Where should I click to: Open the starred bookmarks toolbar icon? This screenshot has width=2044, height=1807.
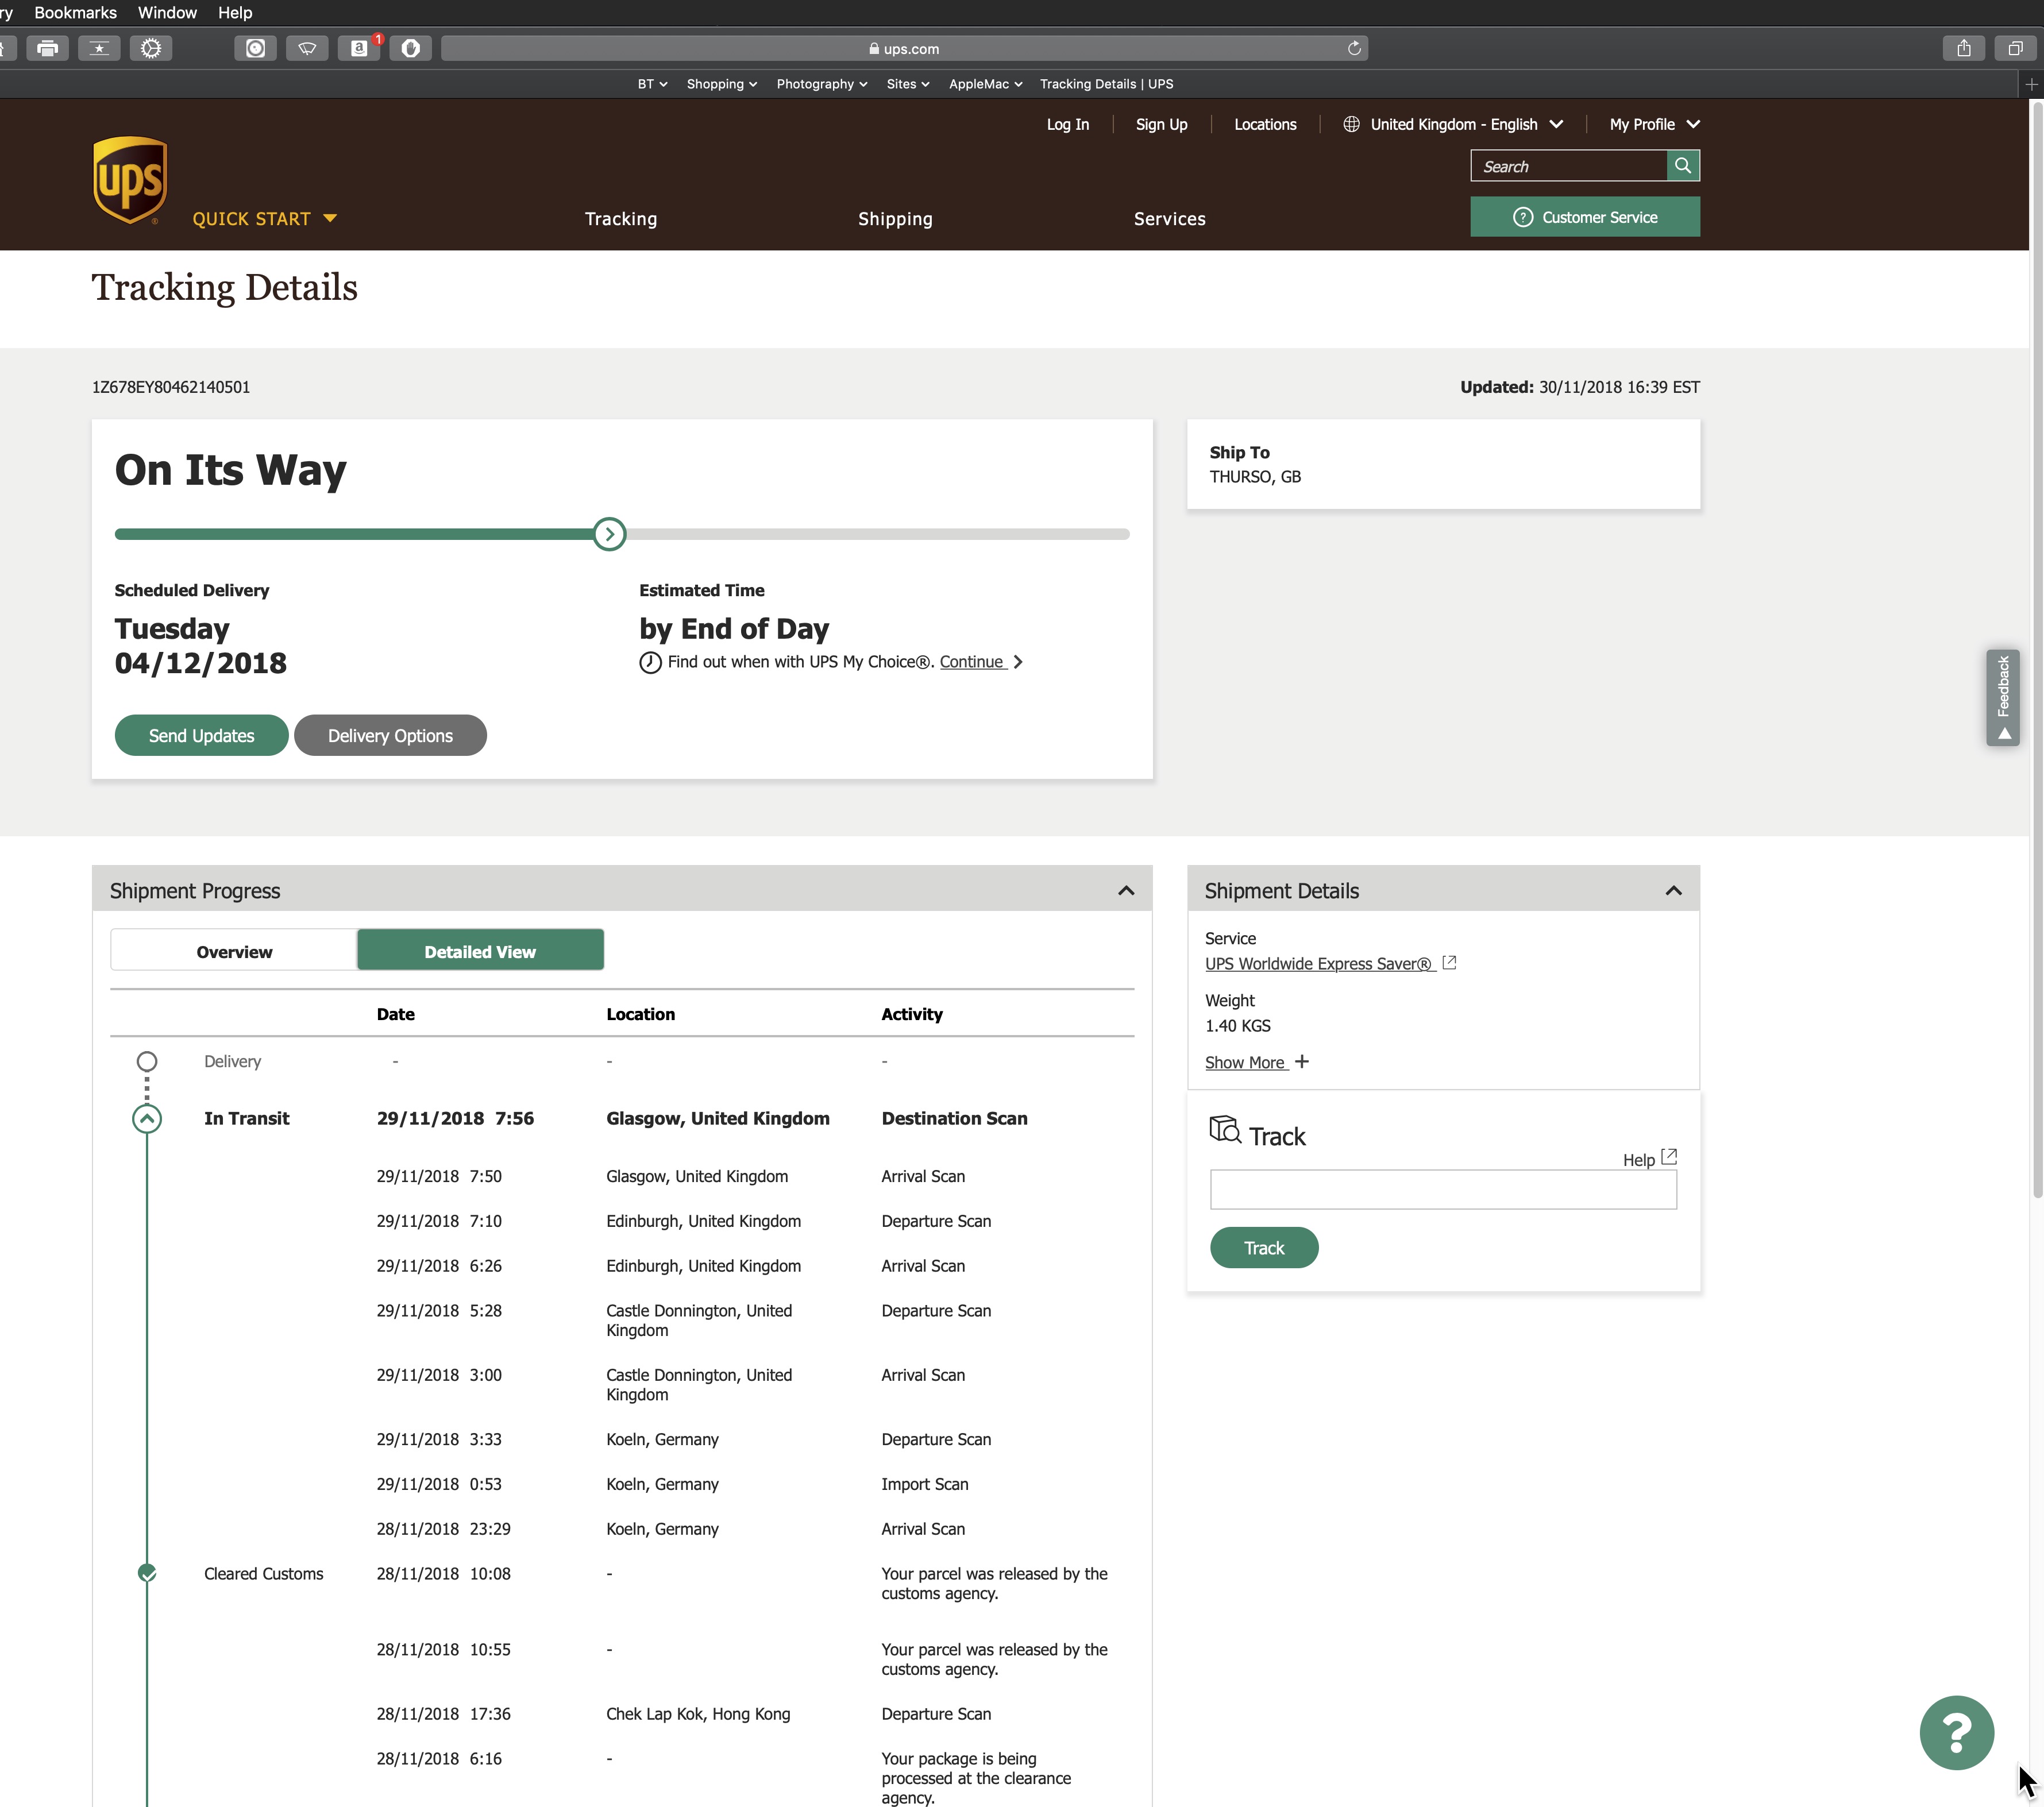pyautogui.click(x=99, y=48)
